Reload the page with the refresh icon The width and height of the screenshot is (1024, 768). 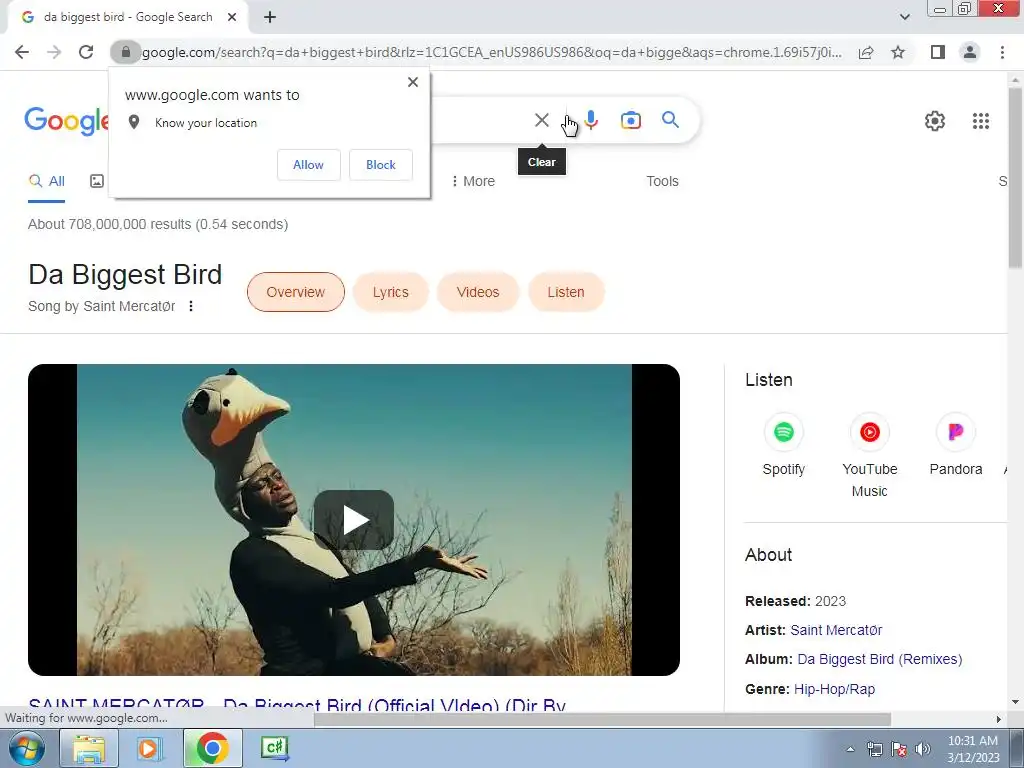pyautogui.click(x=86, y=52)
